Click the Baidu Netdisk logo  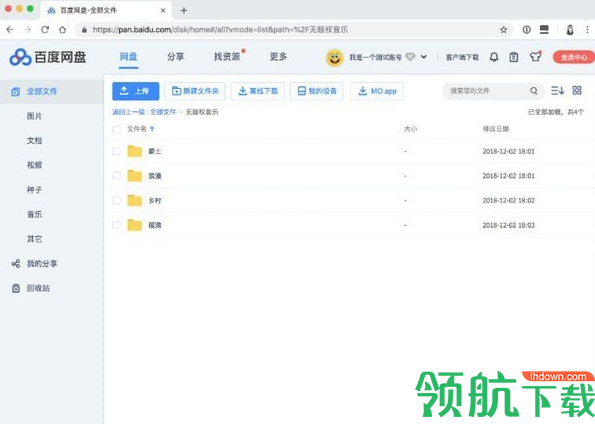pyautogui.click(x=48, y=57)
